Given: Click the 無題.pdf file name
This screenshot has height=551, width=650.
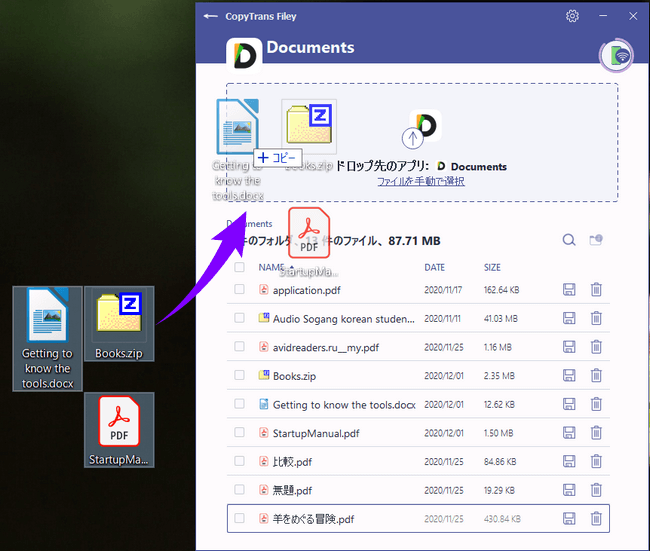Looking at the screenshot, I should 292,490.
